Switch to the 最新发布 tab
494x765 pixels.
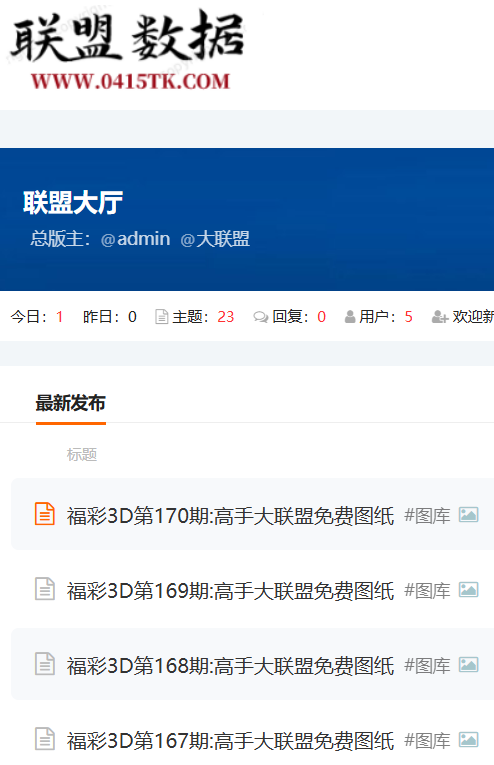tap(71, 403)
